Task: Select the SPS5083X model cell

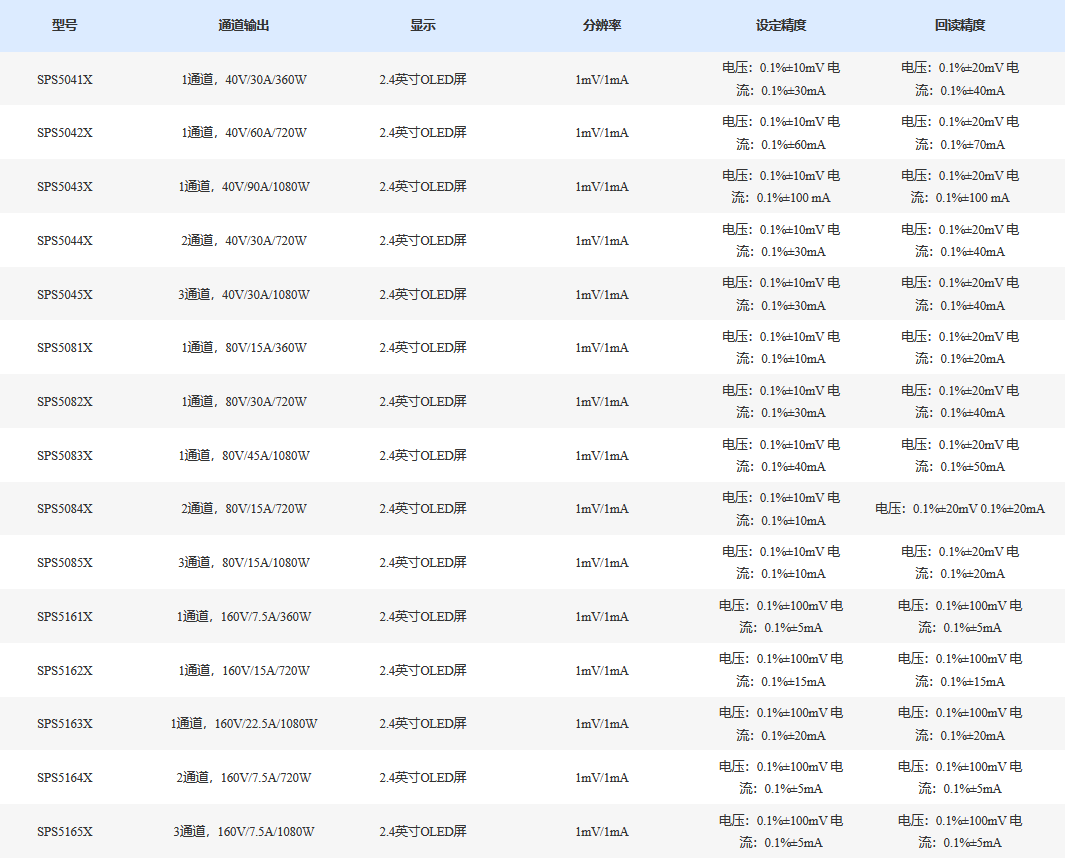Action: (x=65, y=456)
